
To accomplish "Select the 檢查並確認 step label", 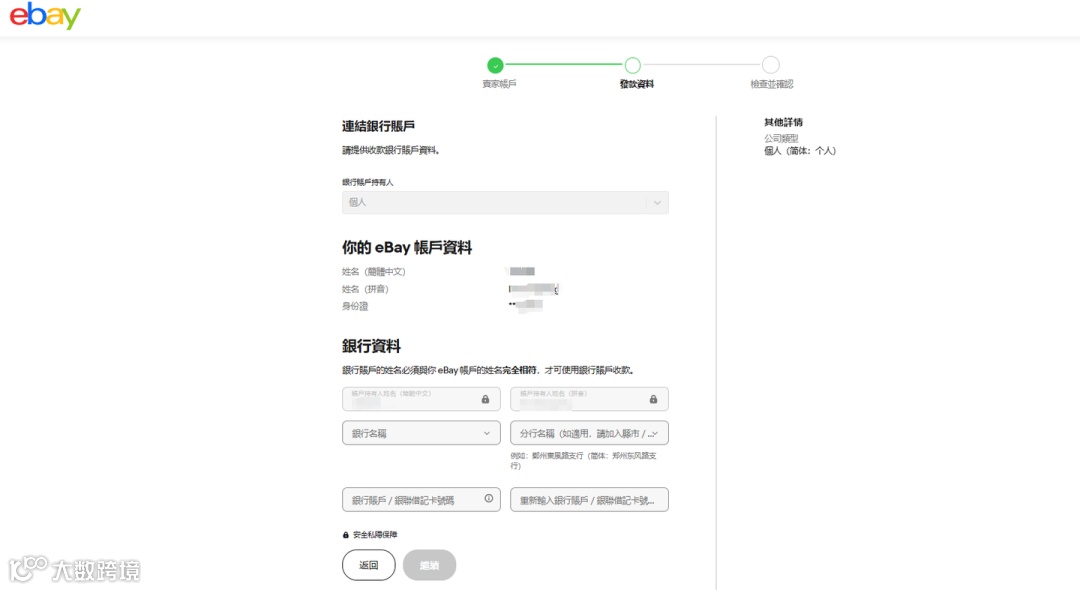I will click(x=771, y=84).
